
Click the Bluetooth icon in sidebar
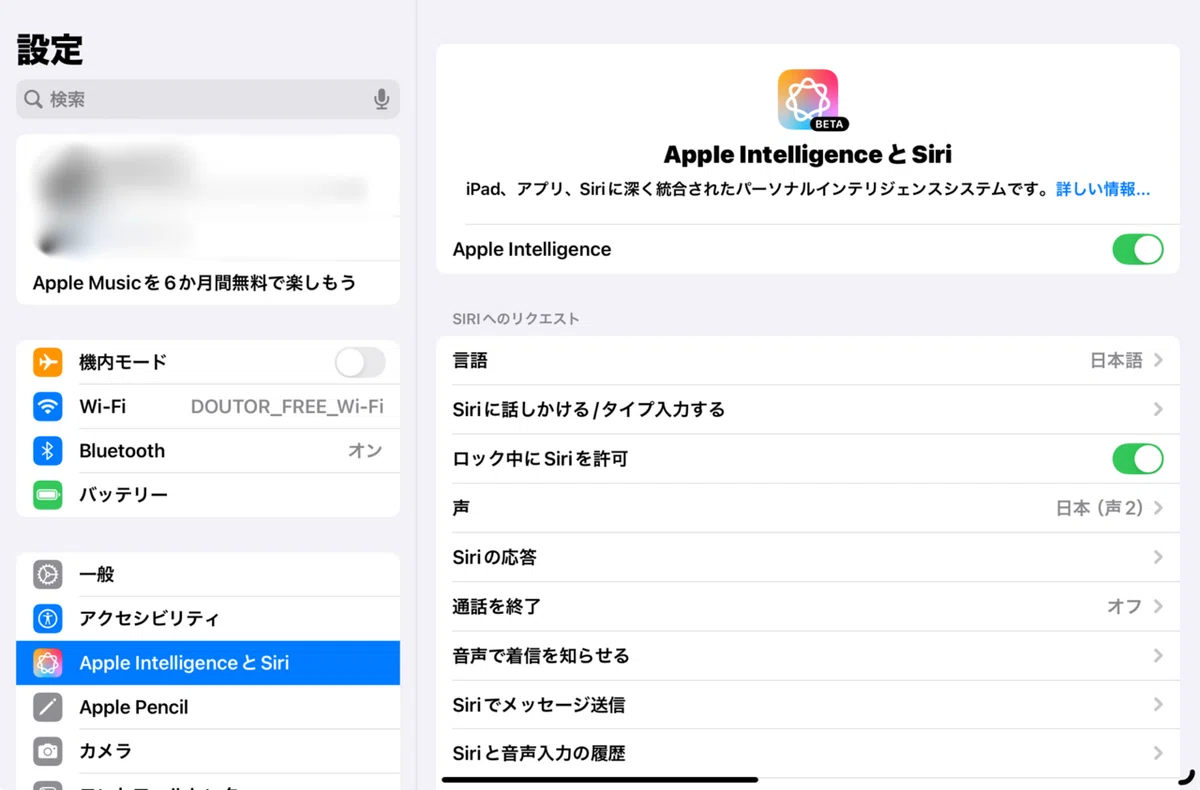coord(47,450)
